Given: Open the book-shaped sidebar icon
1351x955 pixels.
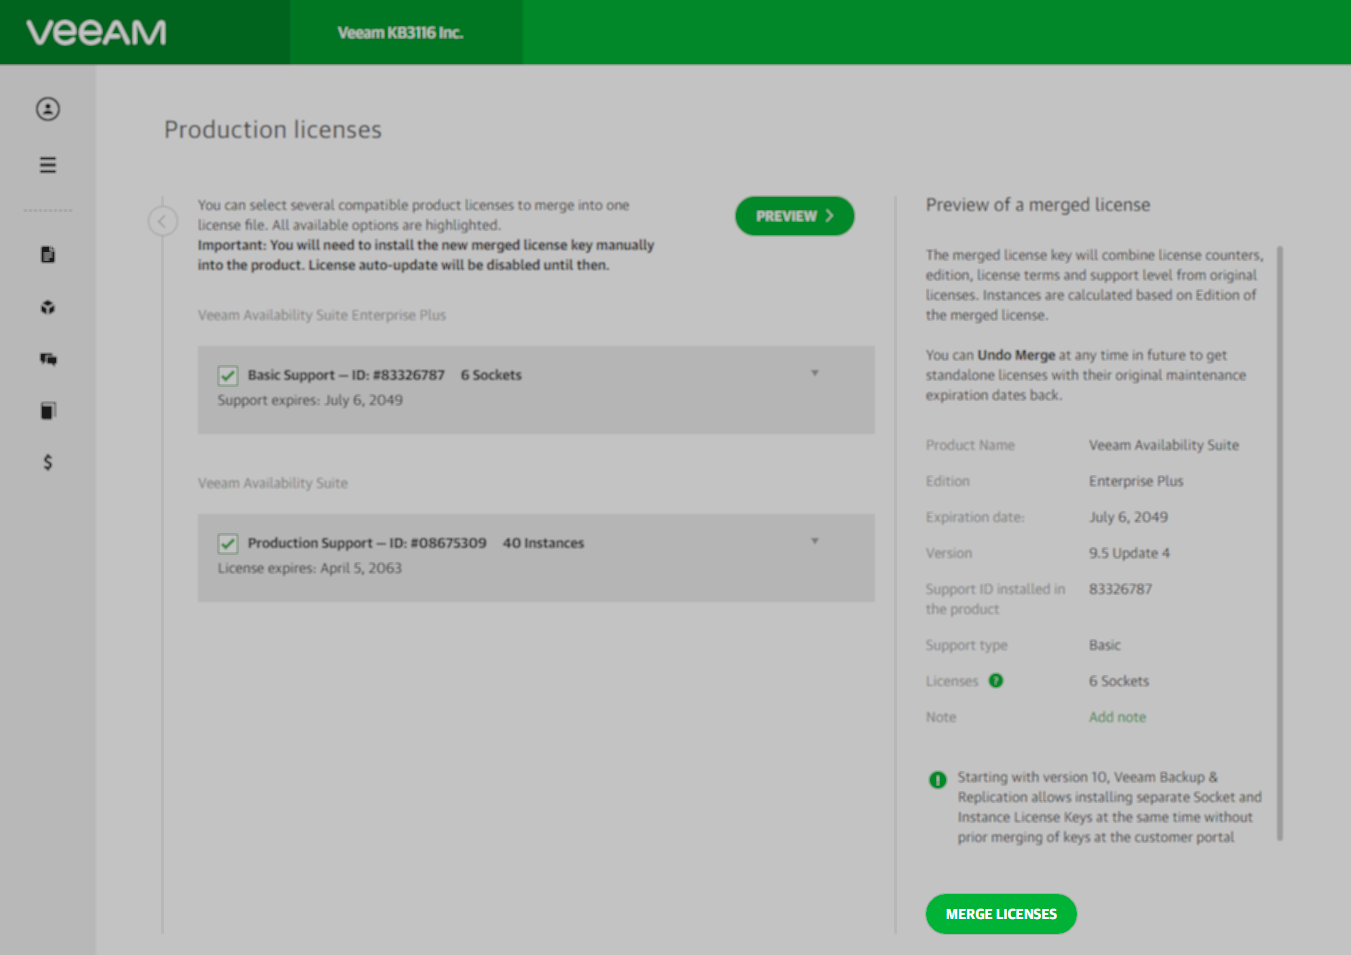Looking at the screenshot, I should [x=48, y=411].
